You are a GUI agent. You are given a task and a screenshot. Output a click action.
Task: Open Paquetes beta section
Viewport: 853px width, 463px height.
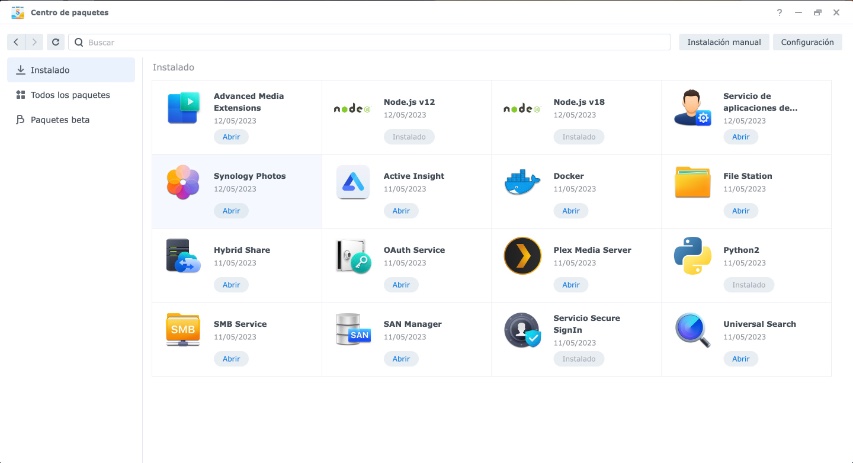pos(71,120)
